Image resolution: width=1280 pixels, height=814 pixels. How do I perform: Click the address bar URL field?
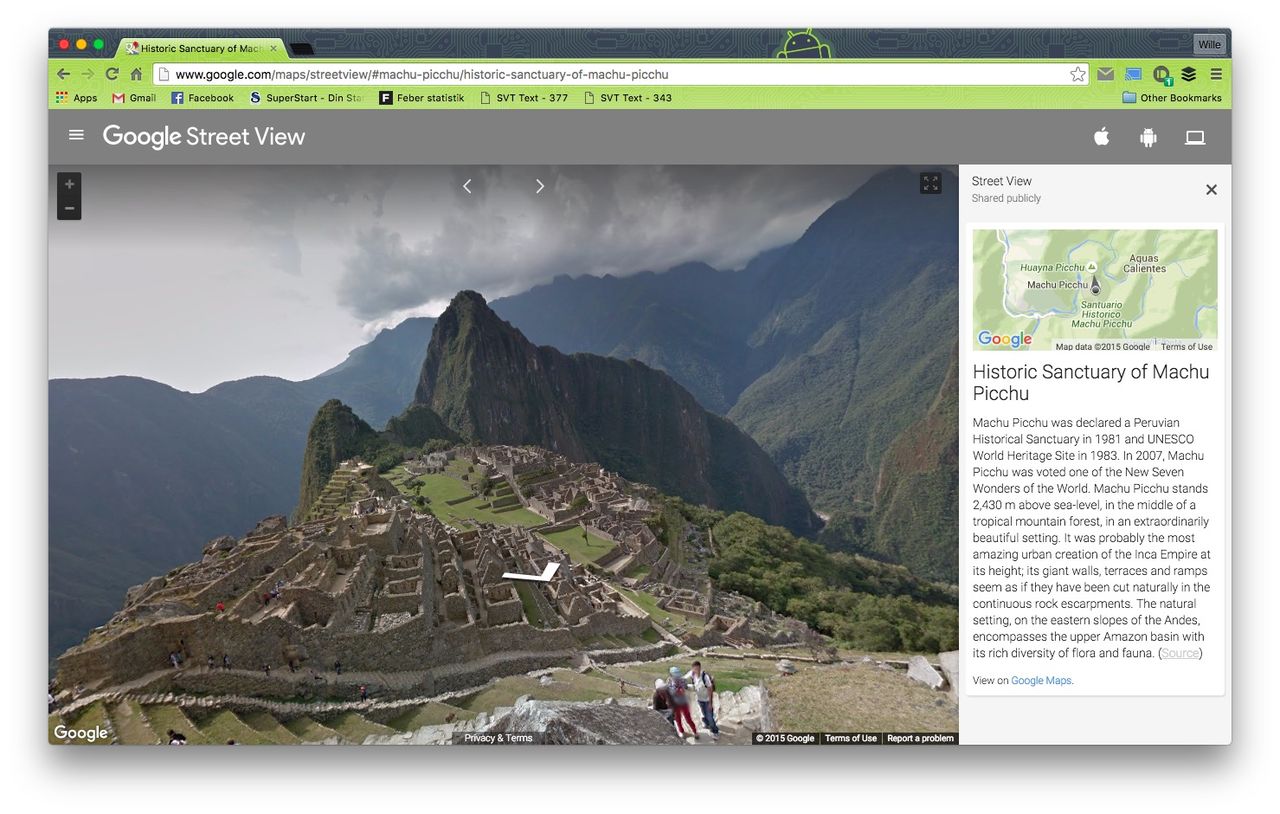pos(620,74)
